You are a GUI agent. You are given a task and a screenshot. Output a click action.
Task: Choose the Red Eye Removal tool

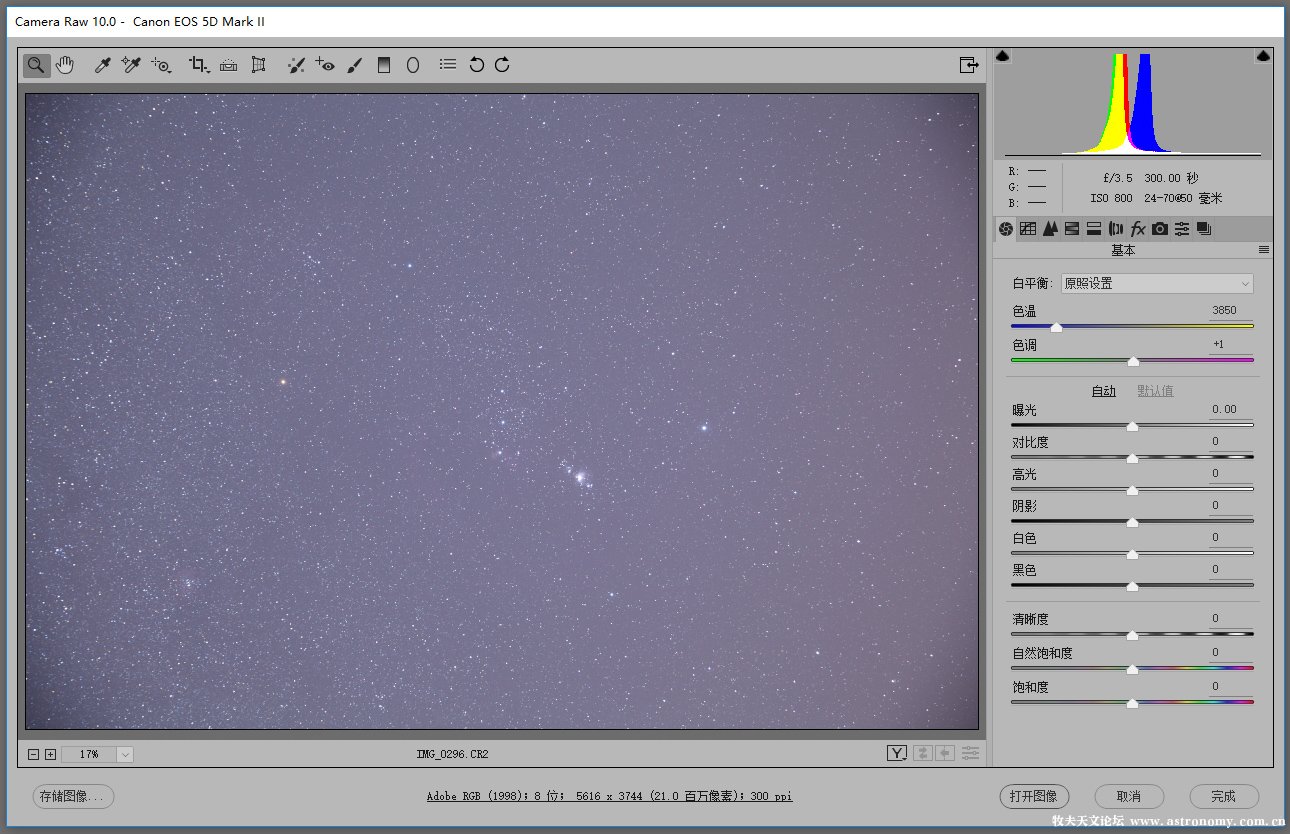tap(325, 65)
